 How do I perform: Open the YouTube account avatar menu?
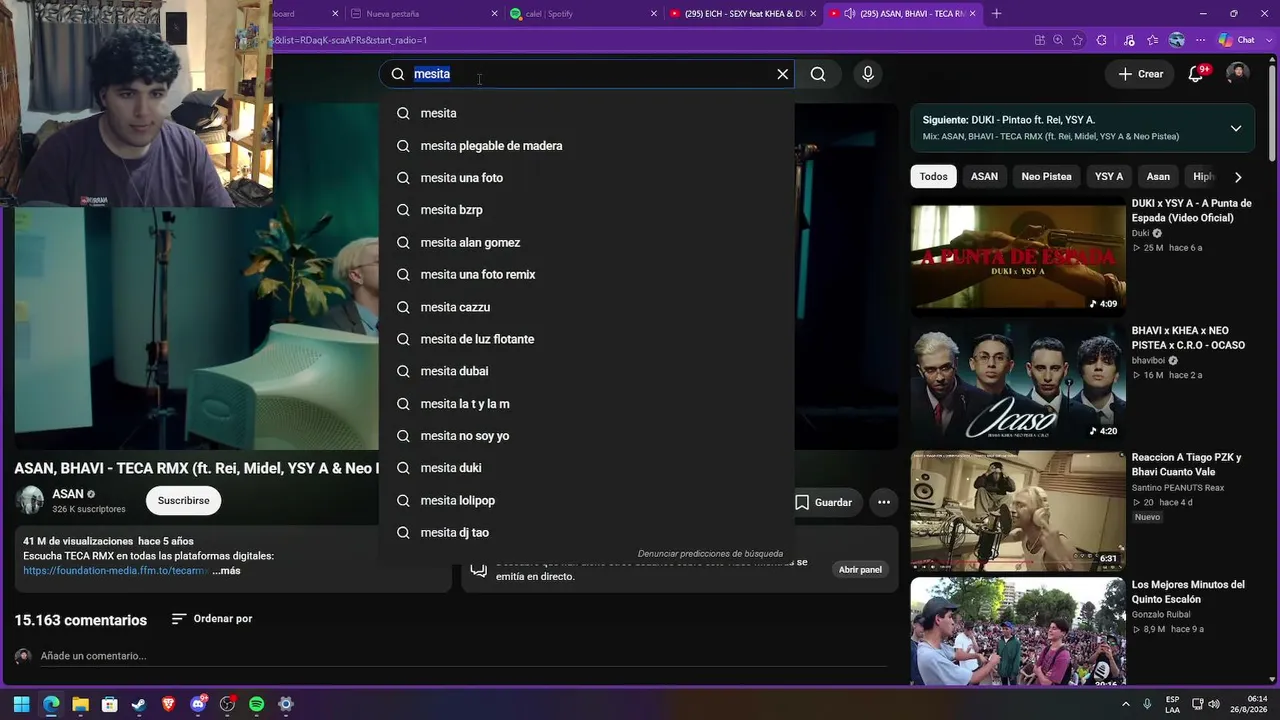point(1238,74)
